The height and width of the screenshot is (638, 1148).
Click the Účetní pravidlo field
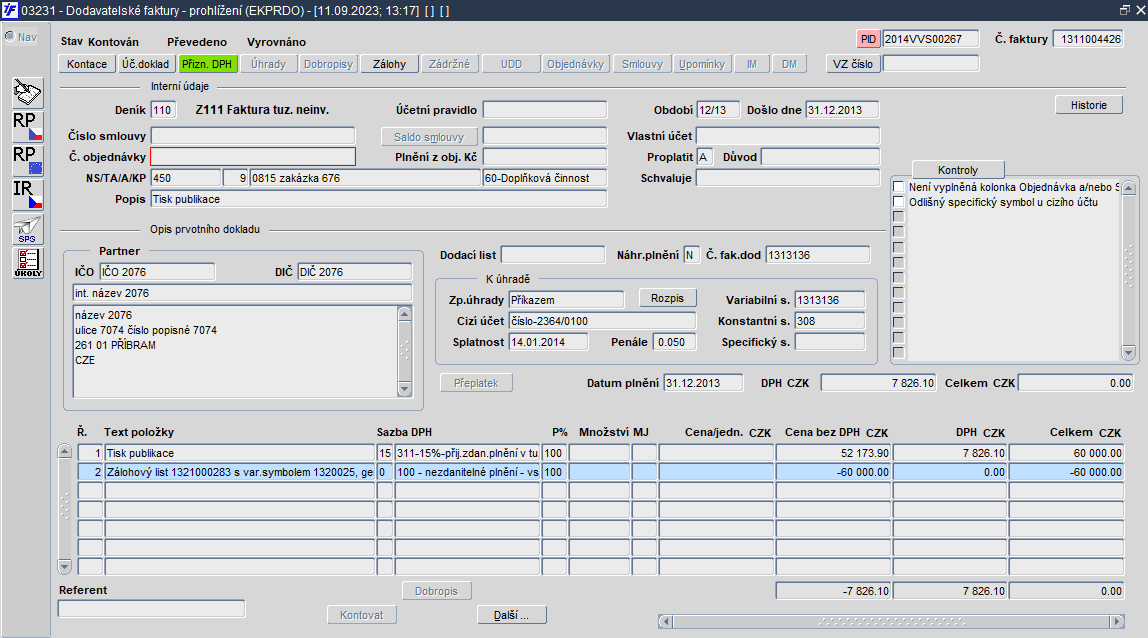pyautogui.click(x=545, y=110)
